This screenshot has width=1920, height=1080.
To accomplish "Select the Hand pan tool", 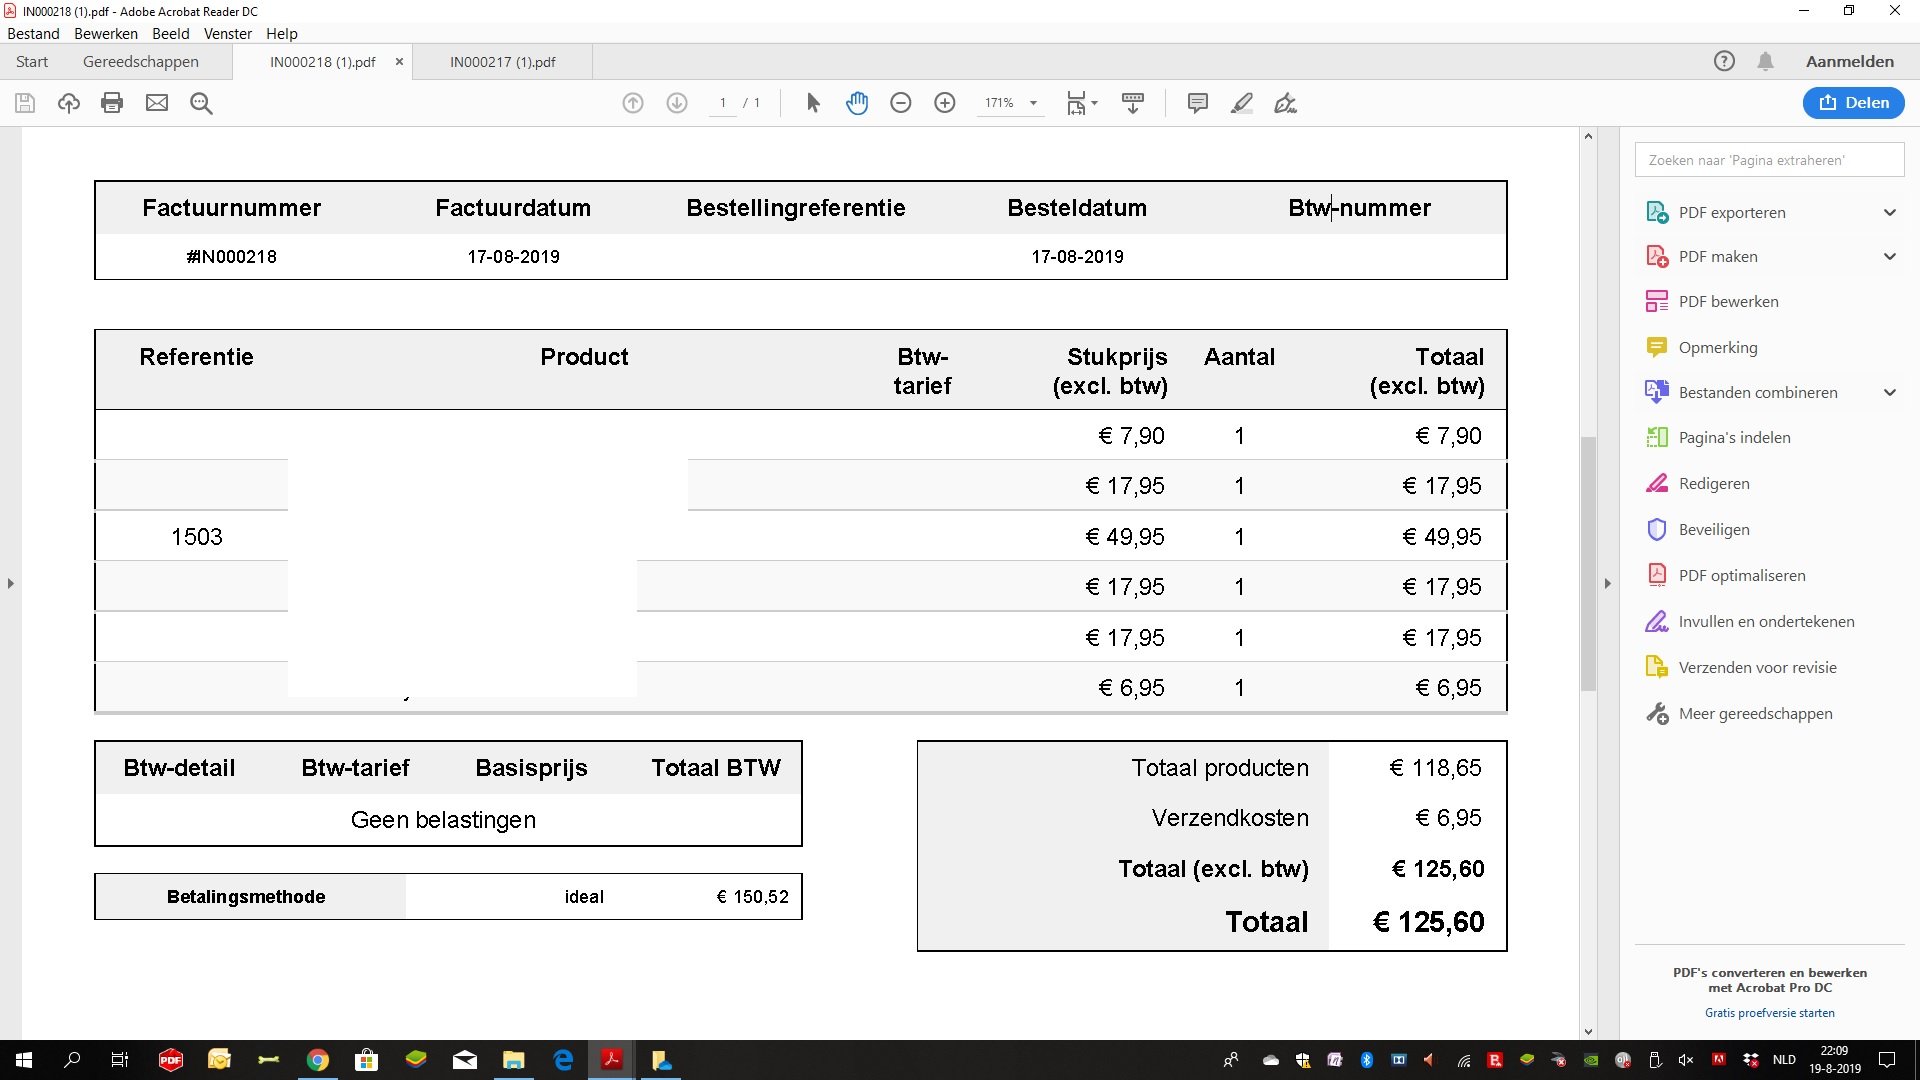I will click(x=857, y=103).
